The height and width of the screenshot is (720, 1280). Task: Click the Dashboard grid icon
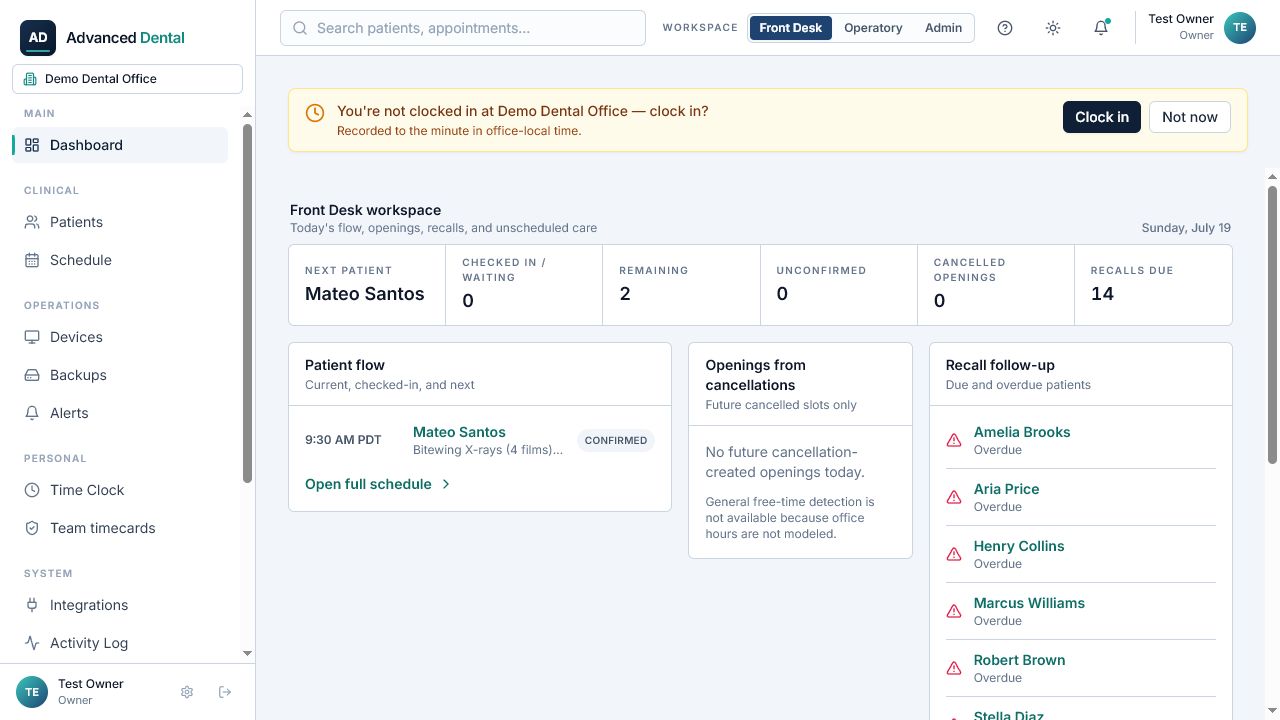tap(32, 145)
